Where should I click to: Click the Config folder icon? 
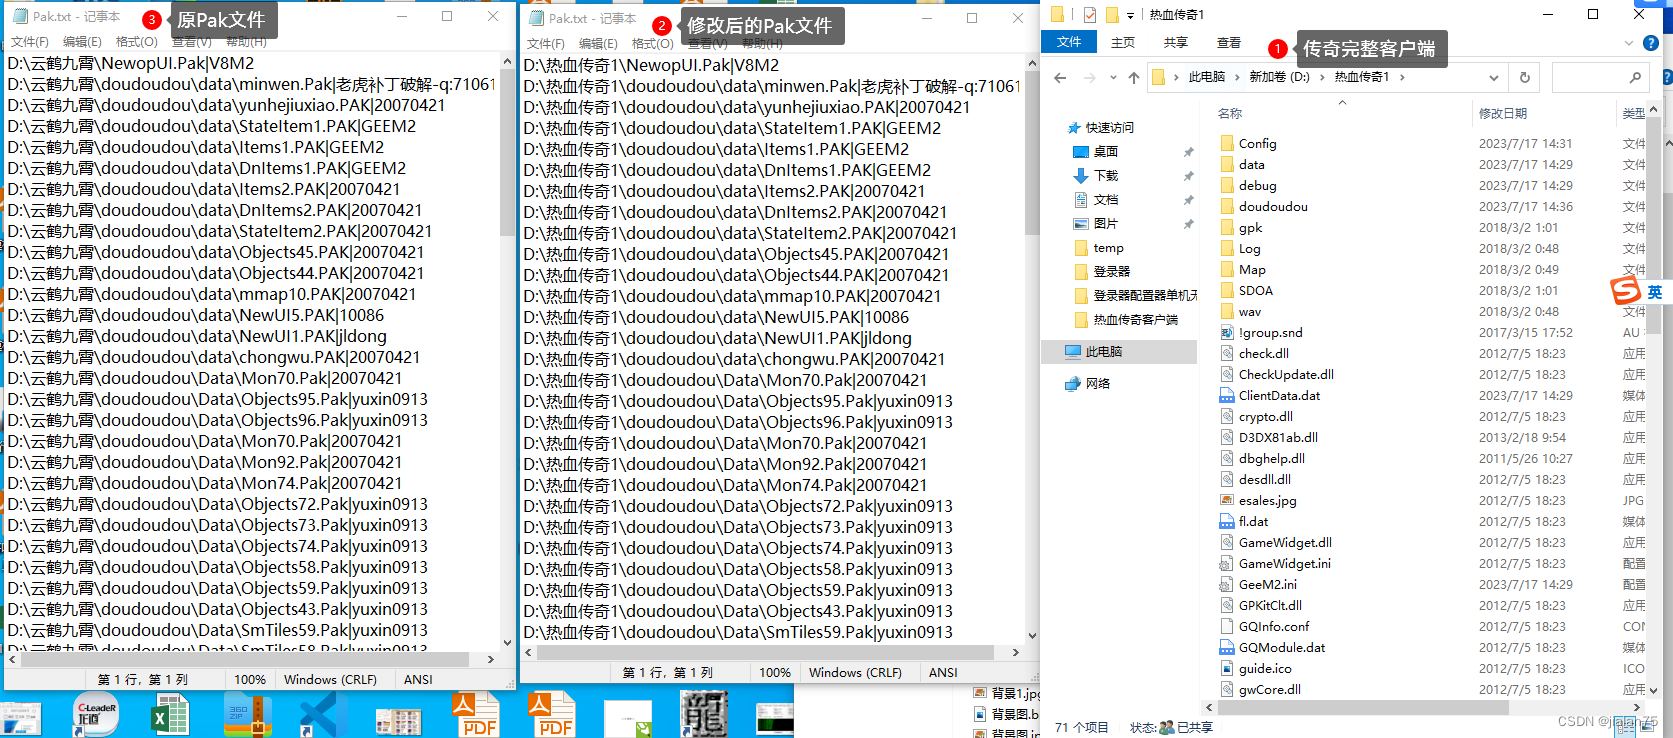click(1227, 143)
